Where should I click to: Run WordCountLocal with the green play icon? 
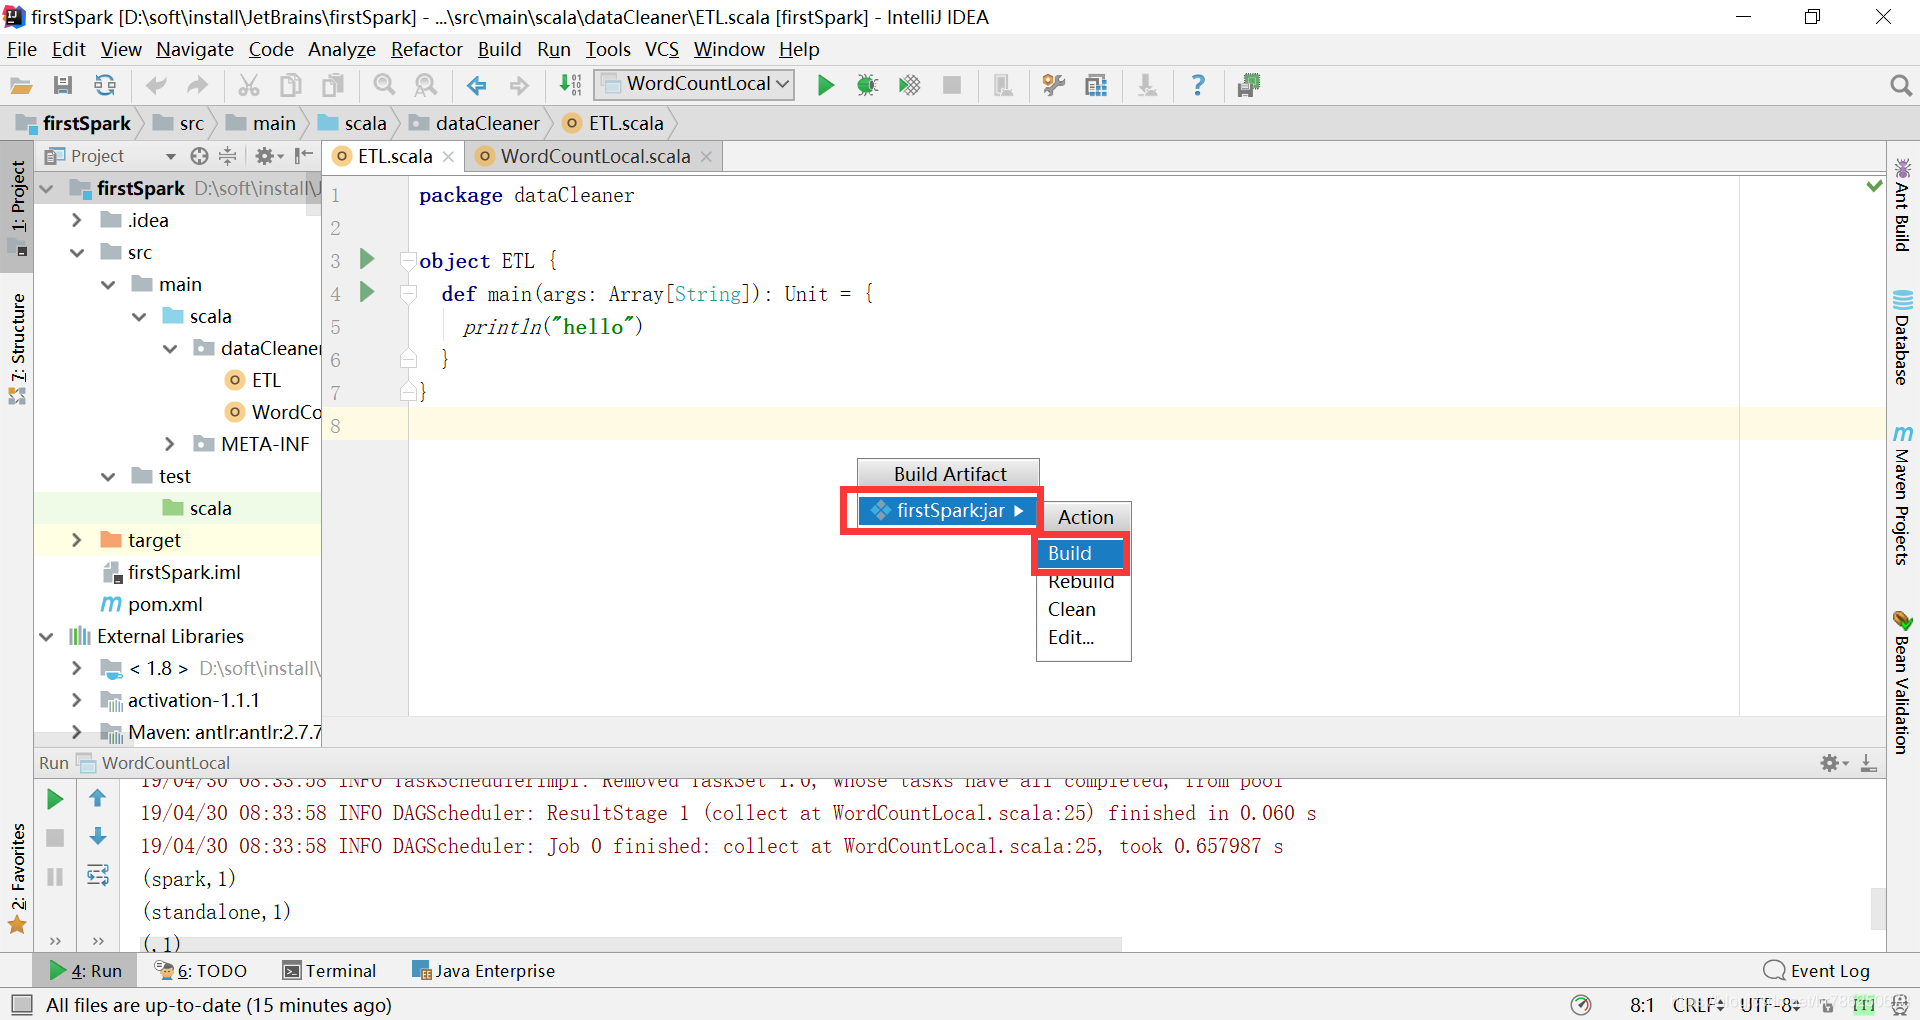click(x=826, y=86)
